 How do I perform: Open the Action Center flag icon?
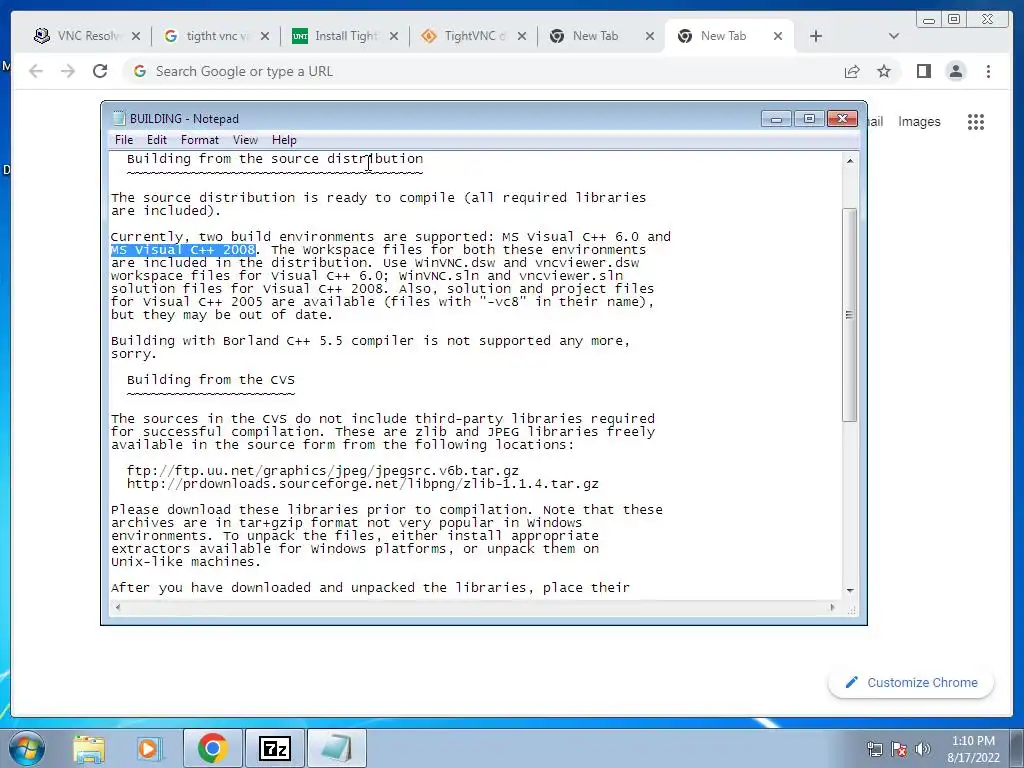[x=899, y=749]
